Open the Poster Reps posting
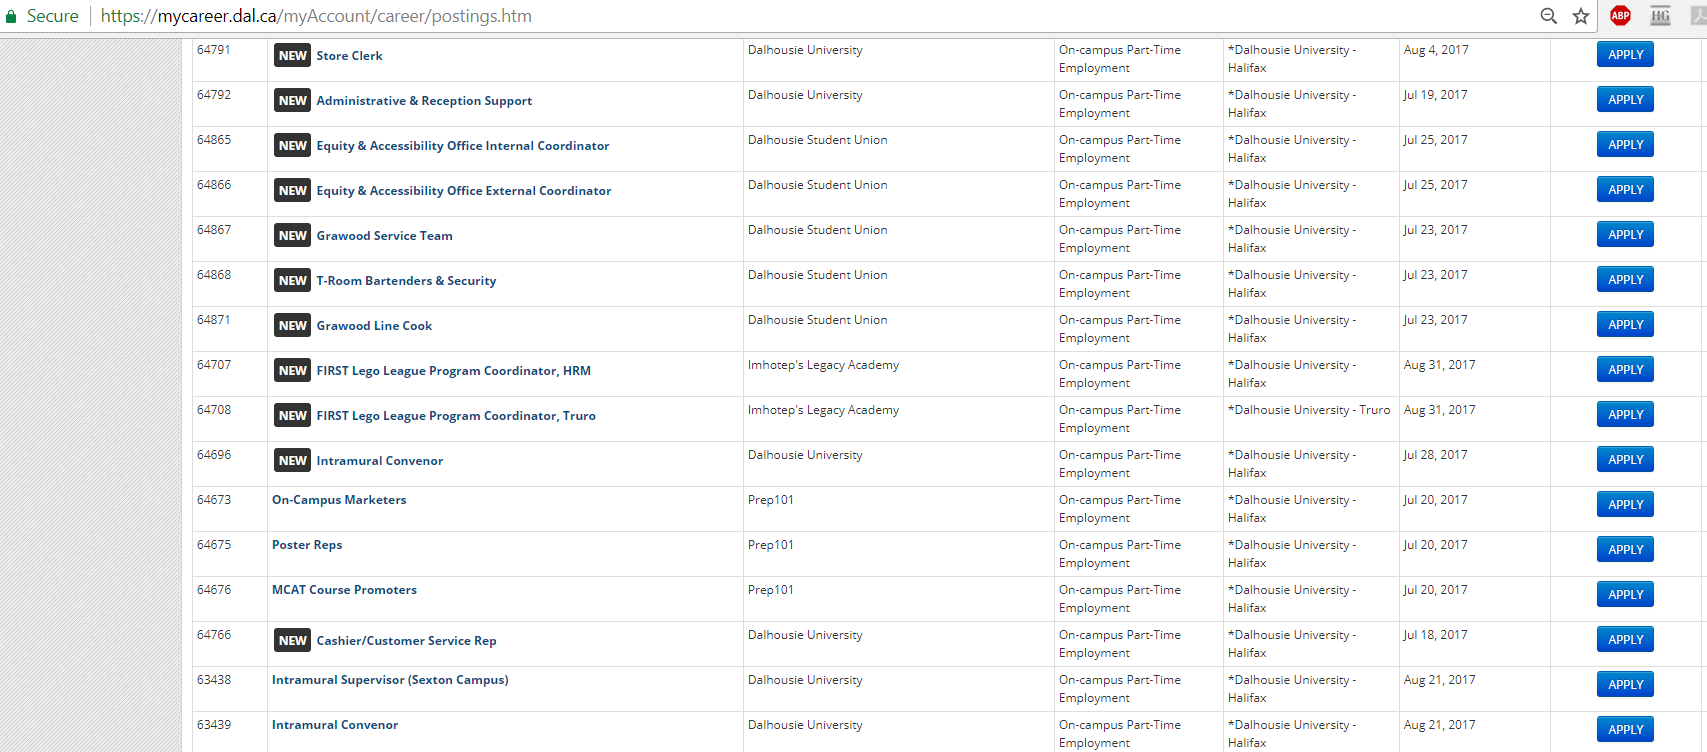This screenshot has height=752, width=1707. (307, 545)
